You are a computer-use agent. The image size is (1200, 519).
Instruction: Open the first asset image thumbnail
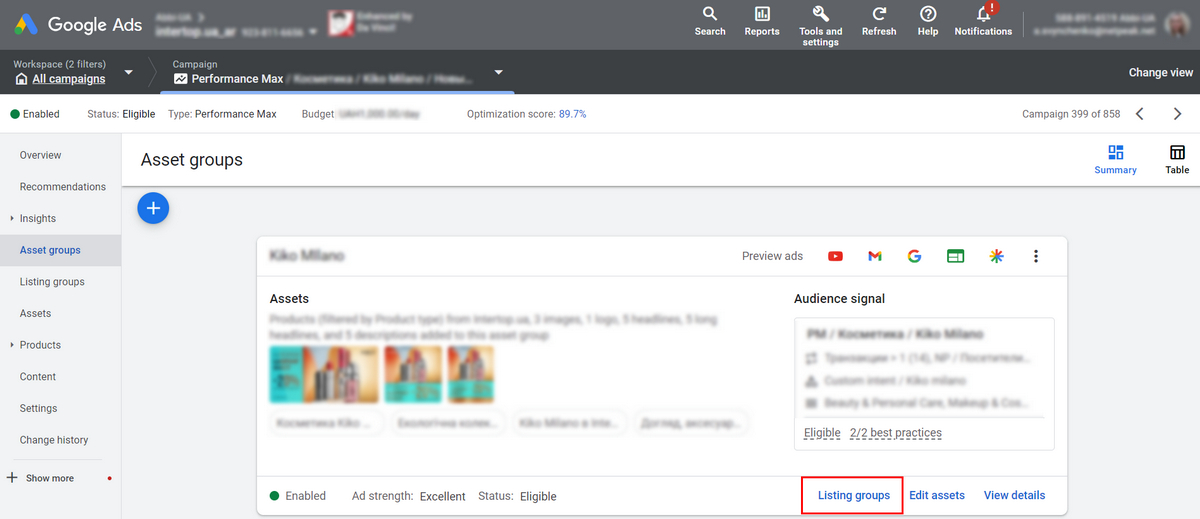click(324, 374)
